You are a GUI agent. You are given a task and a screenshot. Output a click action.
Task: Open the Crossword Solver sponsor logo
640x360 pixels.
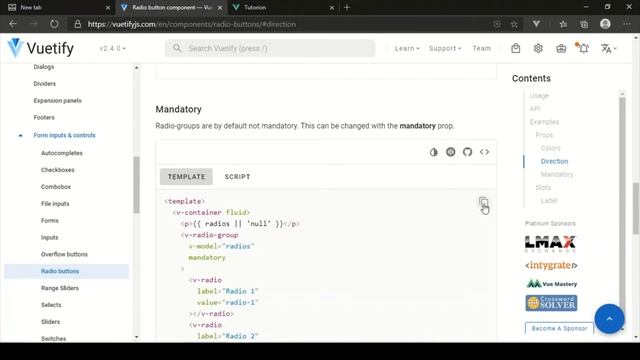[x=551, y=303]
